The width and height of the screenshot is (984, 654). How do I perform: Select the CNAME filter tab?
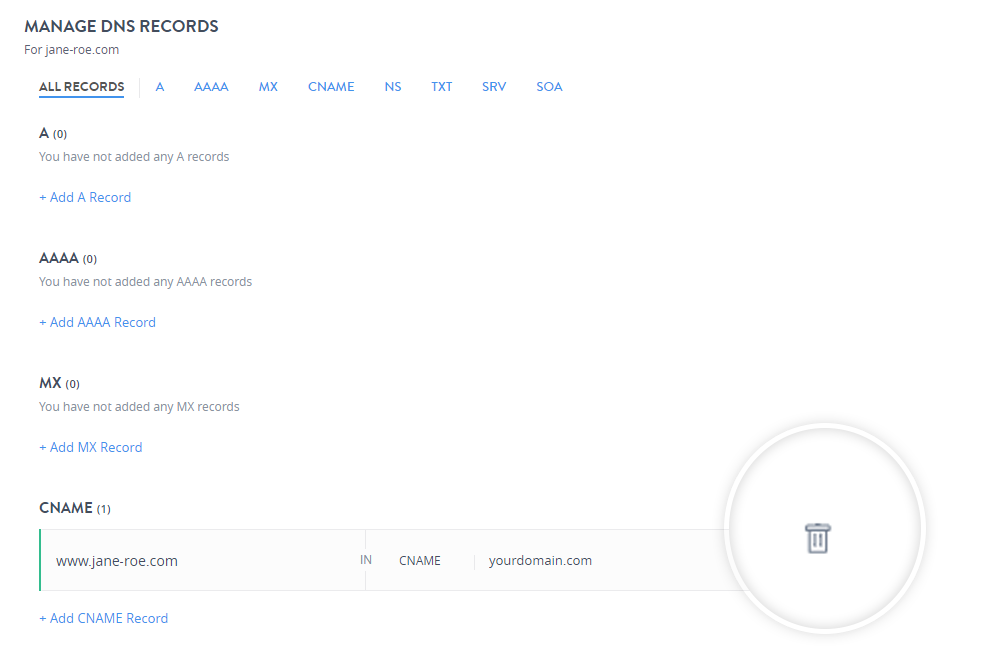[x=331, y=87]
